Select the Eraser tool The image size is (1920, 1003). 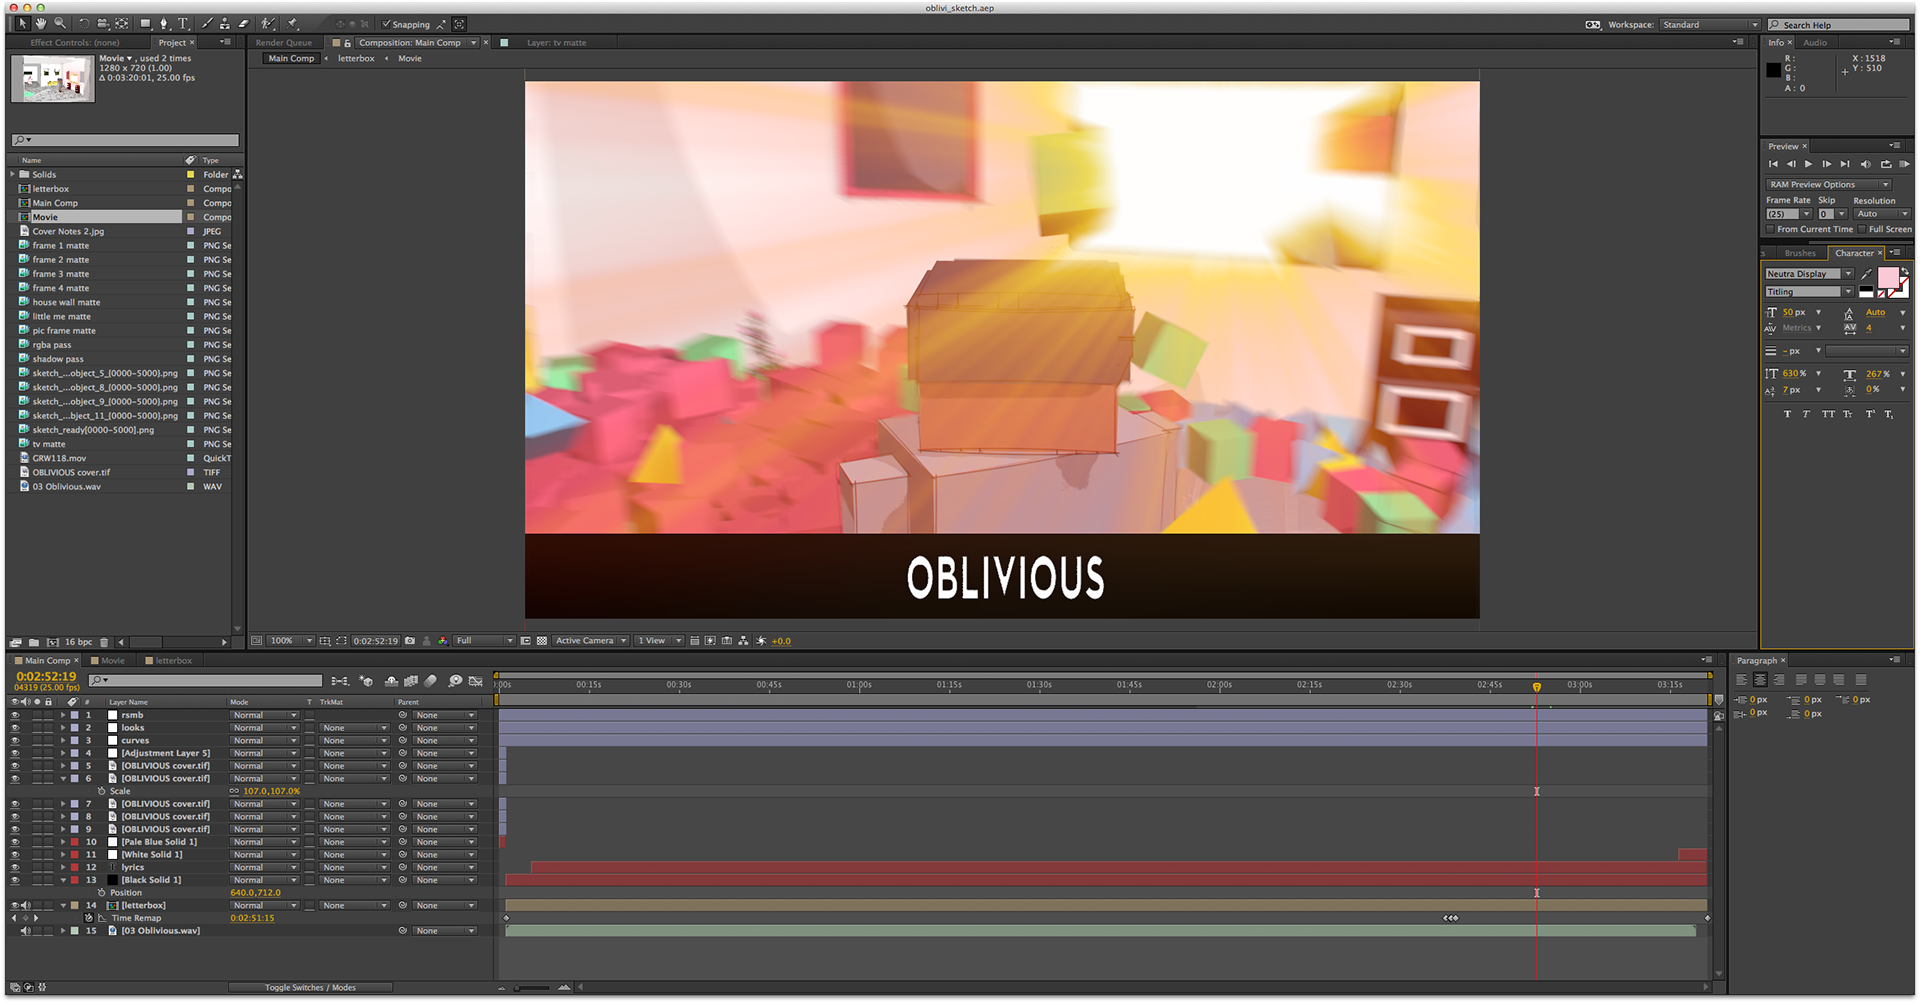coord(243,23)
